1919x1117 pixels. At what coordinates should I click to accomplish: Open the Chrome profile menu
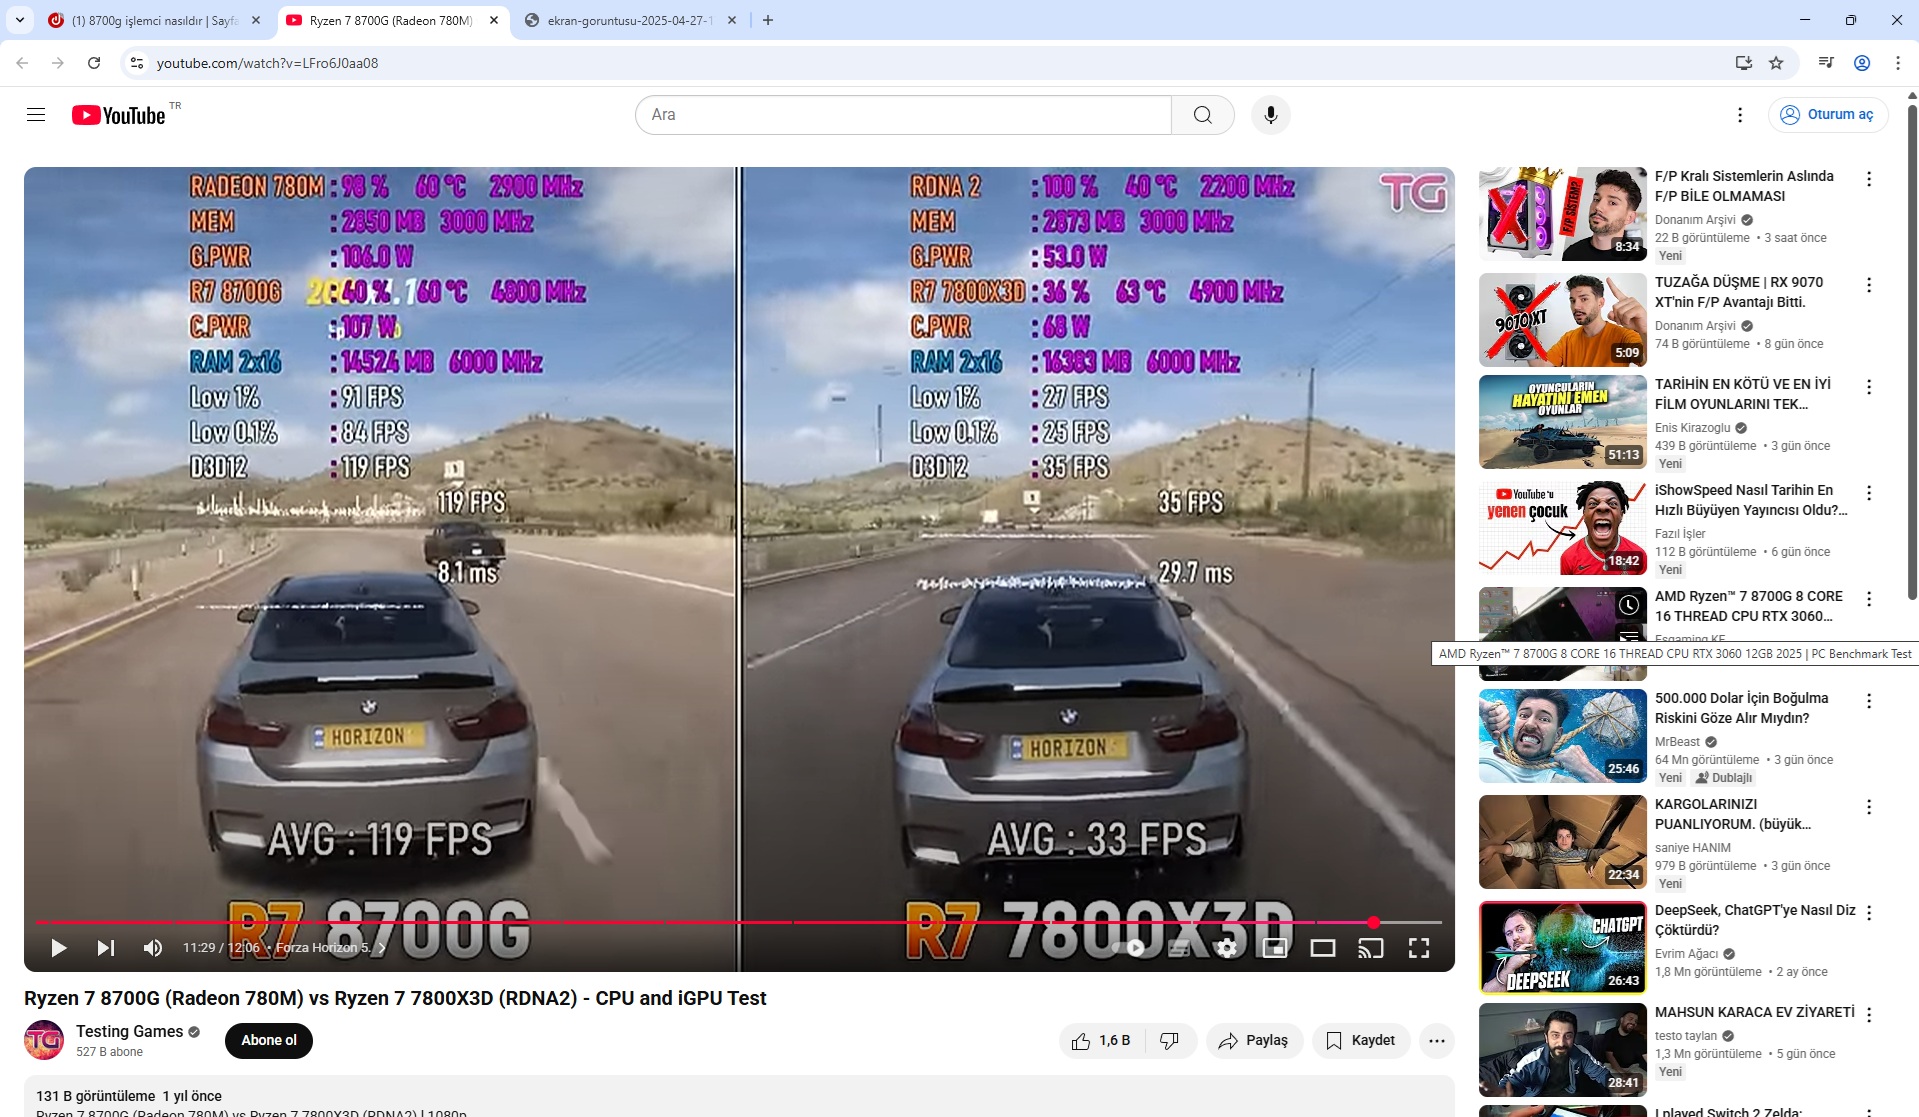point(1862,63)
